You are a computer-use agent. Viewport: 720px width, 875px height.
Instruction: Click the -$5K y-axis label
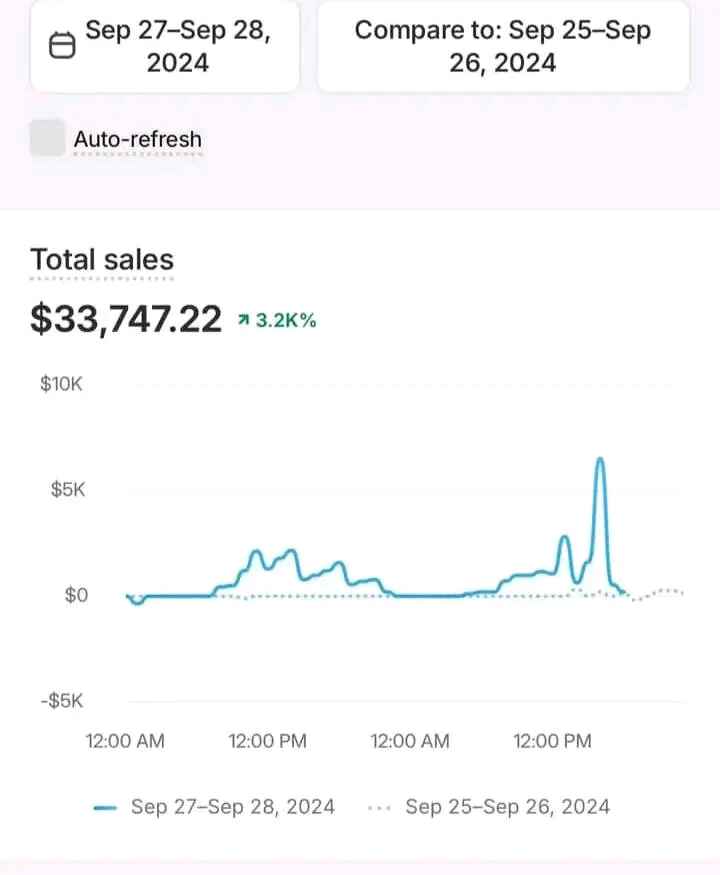(x=61, y=700)
